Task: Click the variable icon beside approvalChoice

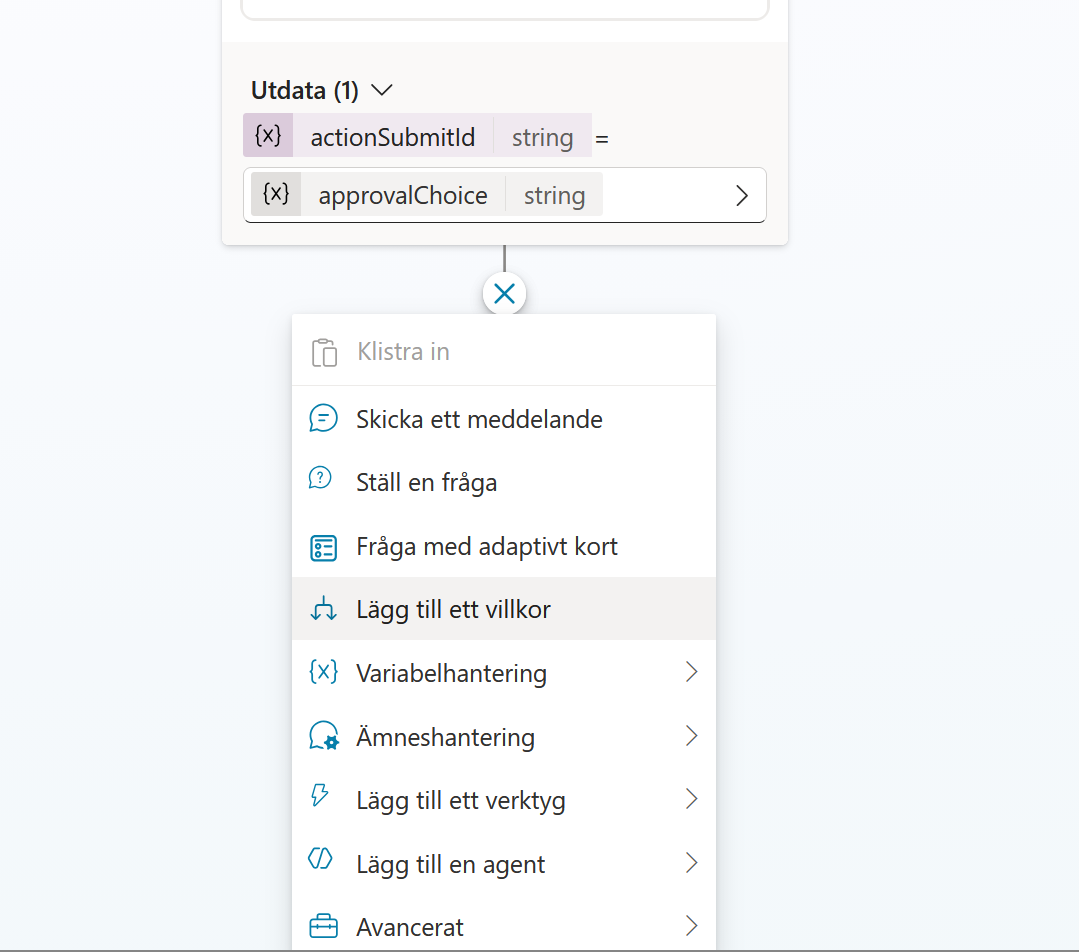Action: click(x=276, y=194)
